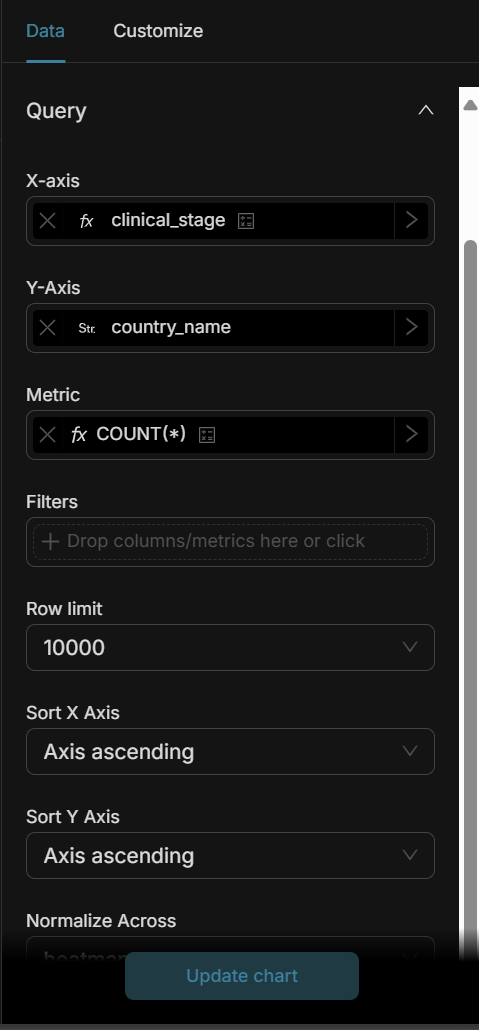Screen dimensions: 479x1030
Task: Click the calculator icon next to clinical_stage
Action: (x=246, y=221)
